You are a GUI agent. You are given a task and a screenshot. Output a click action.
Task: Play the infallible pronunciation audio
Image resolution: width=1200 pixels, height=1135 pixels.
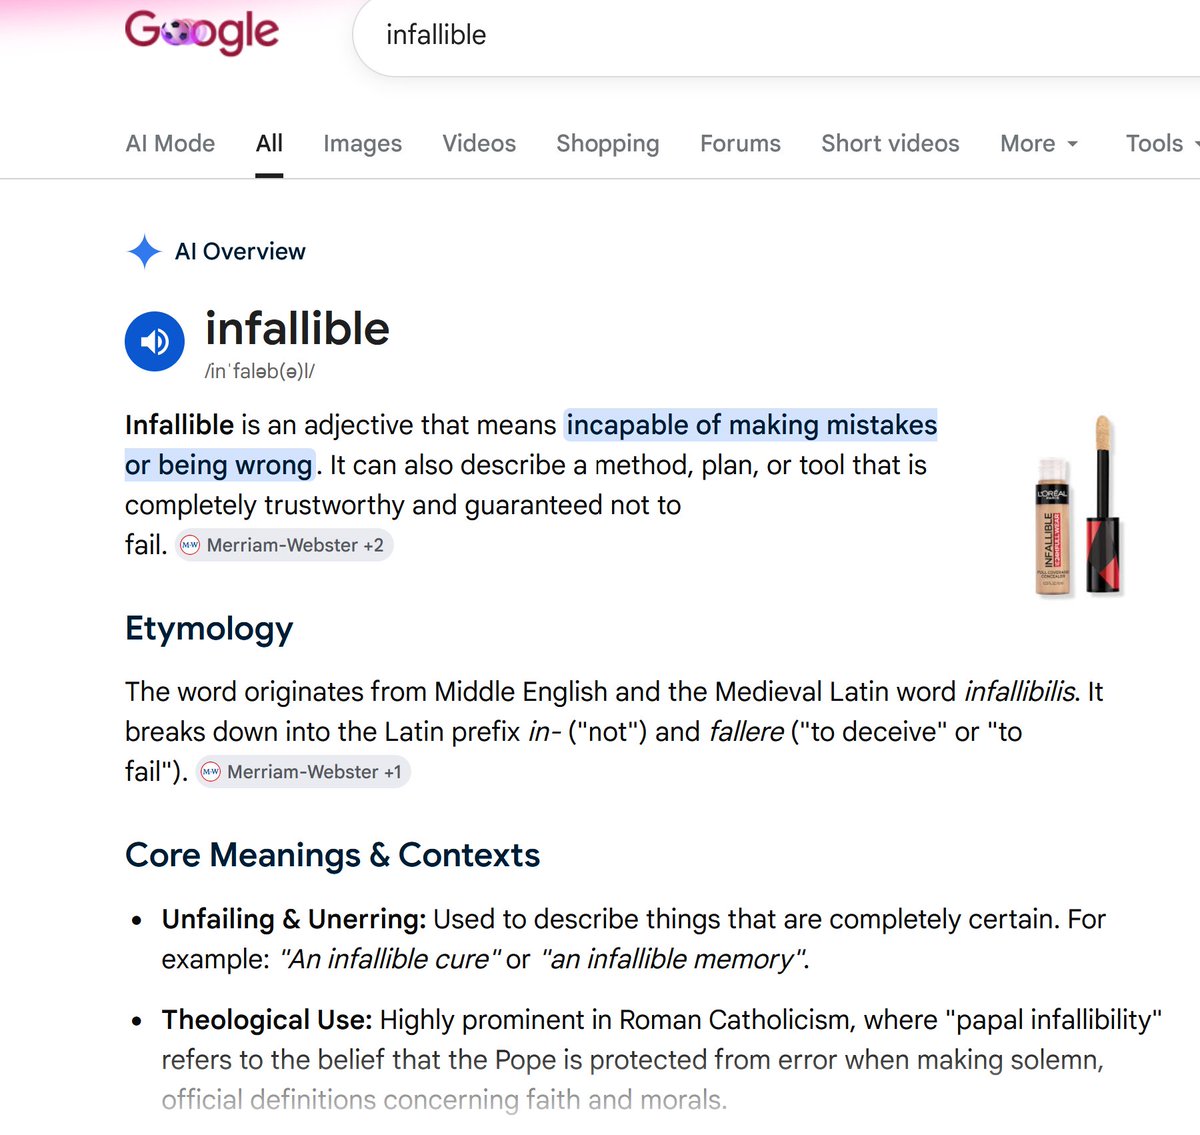[155, 341]
